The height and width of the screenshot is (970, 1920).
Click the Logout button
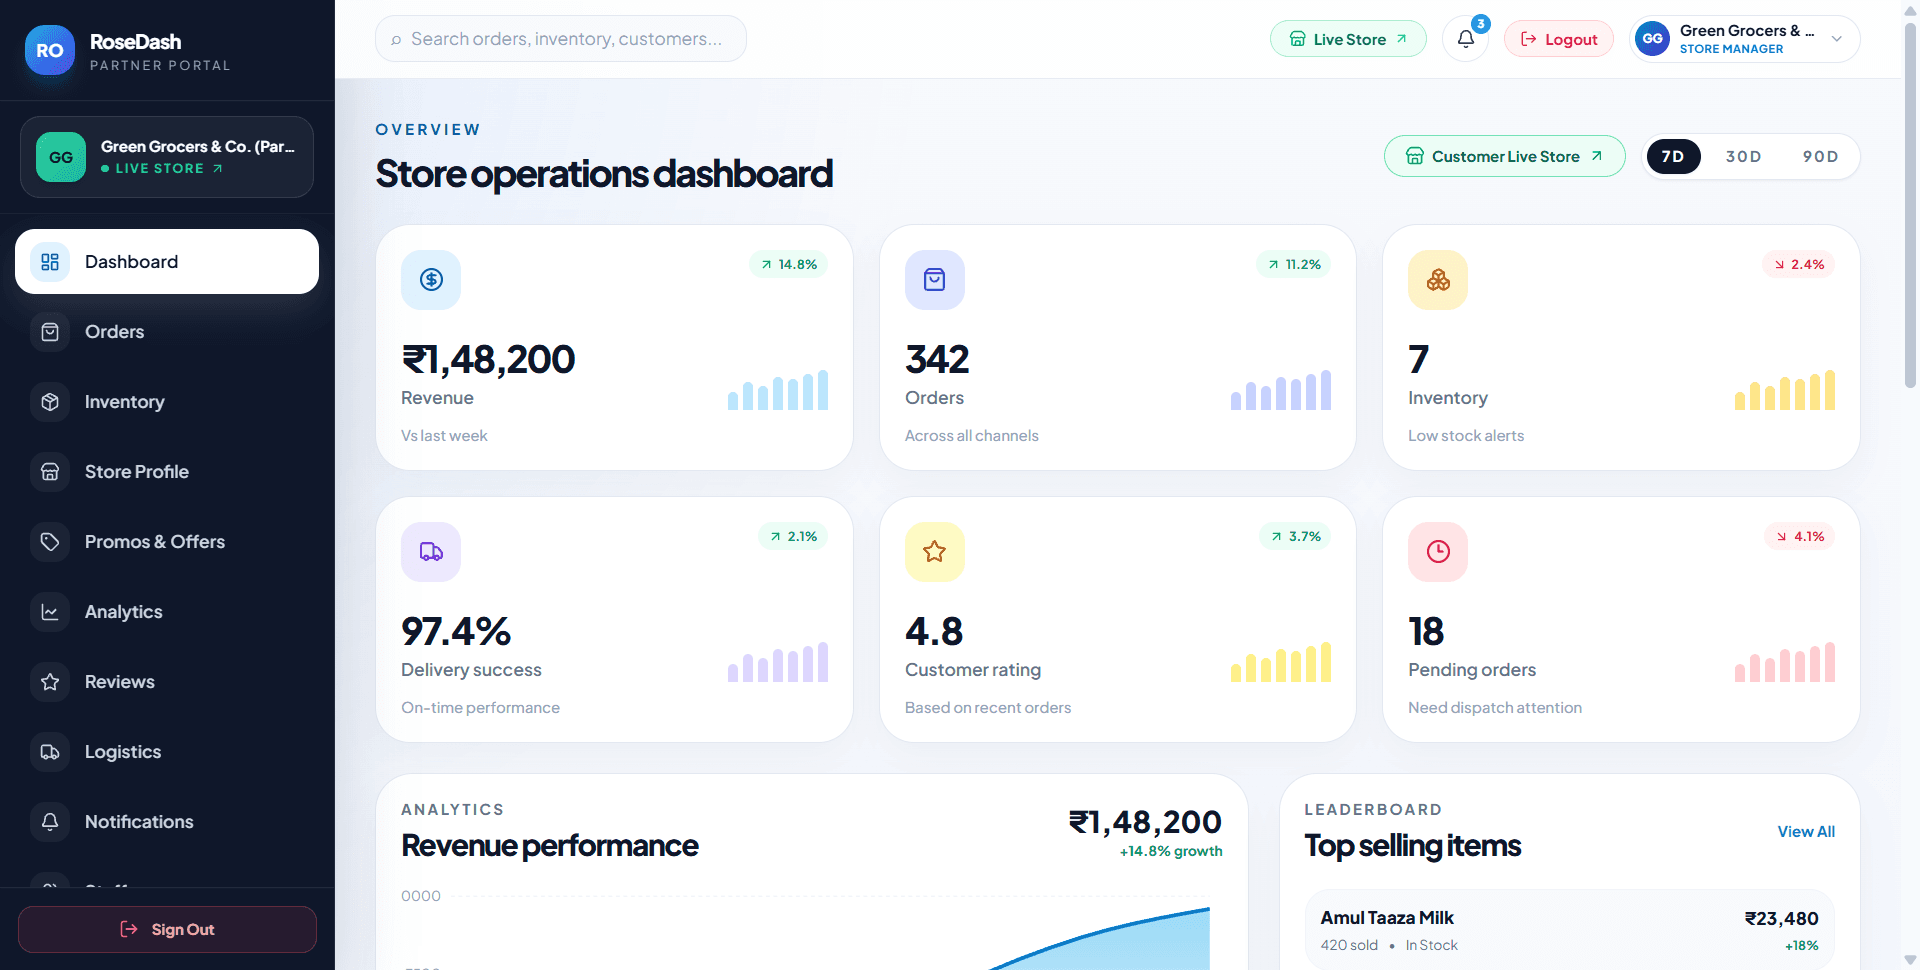click(1558, 39)
